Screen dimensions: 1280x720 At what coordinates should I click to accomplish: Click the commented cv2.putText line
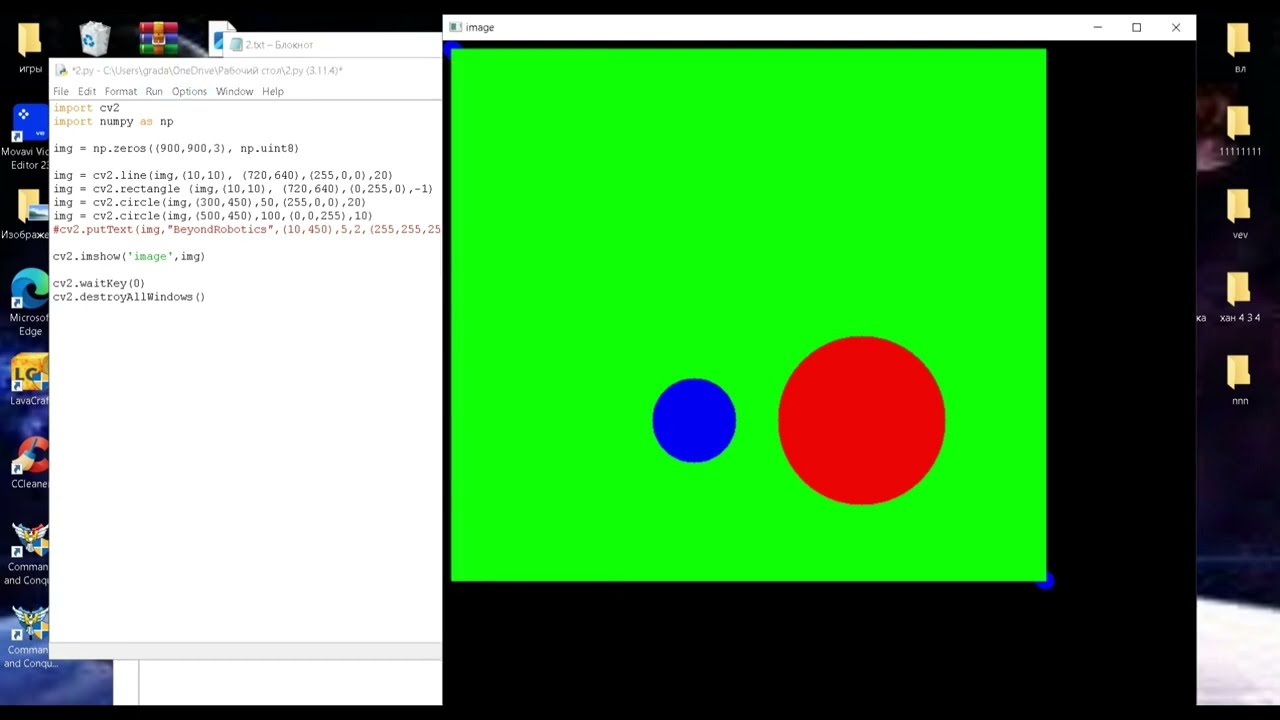[247, 230]
